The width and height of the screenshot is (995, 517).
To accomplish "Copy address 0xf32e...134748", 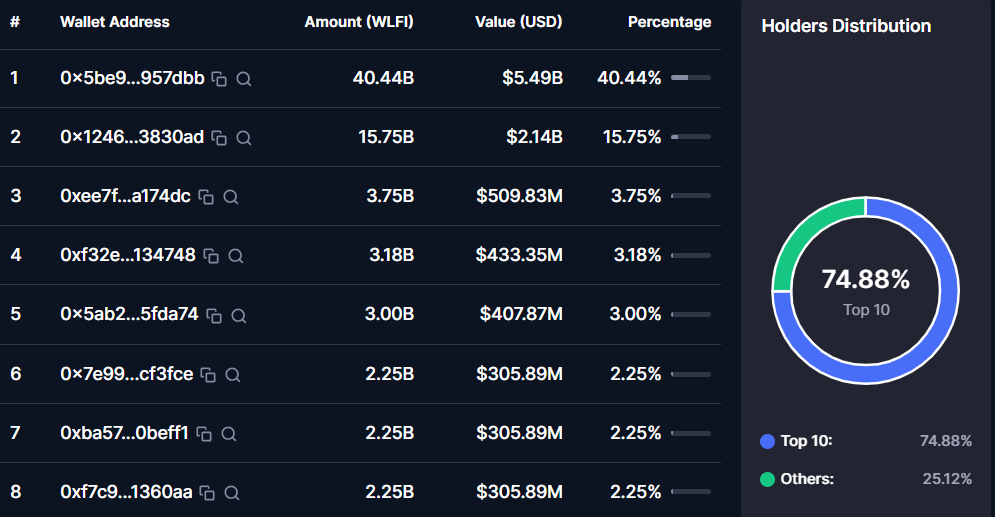I will point(211,256).
